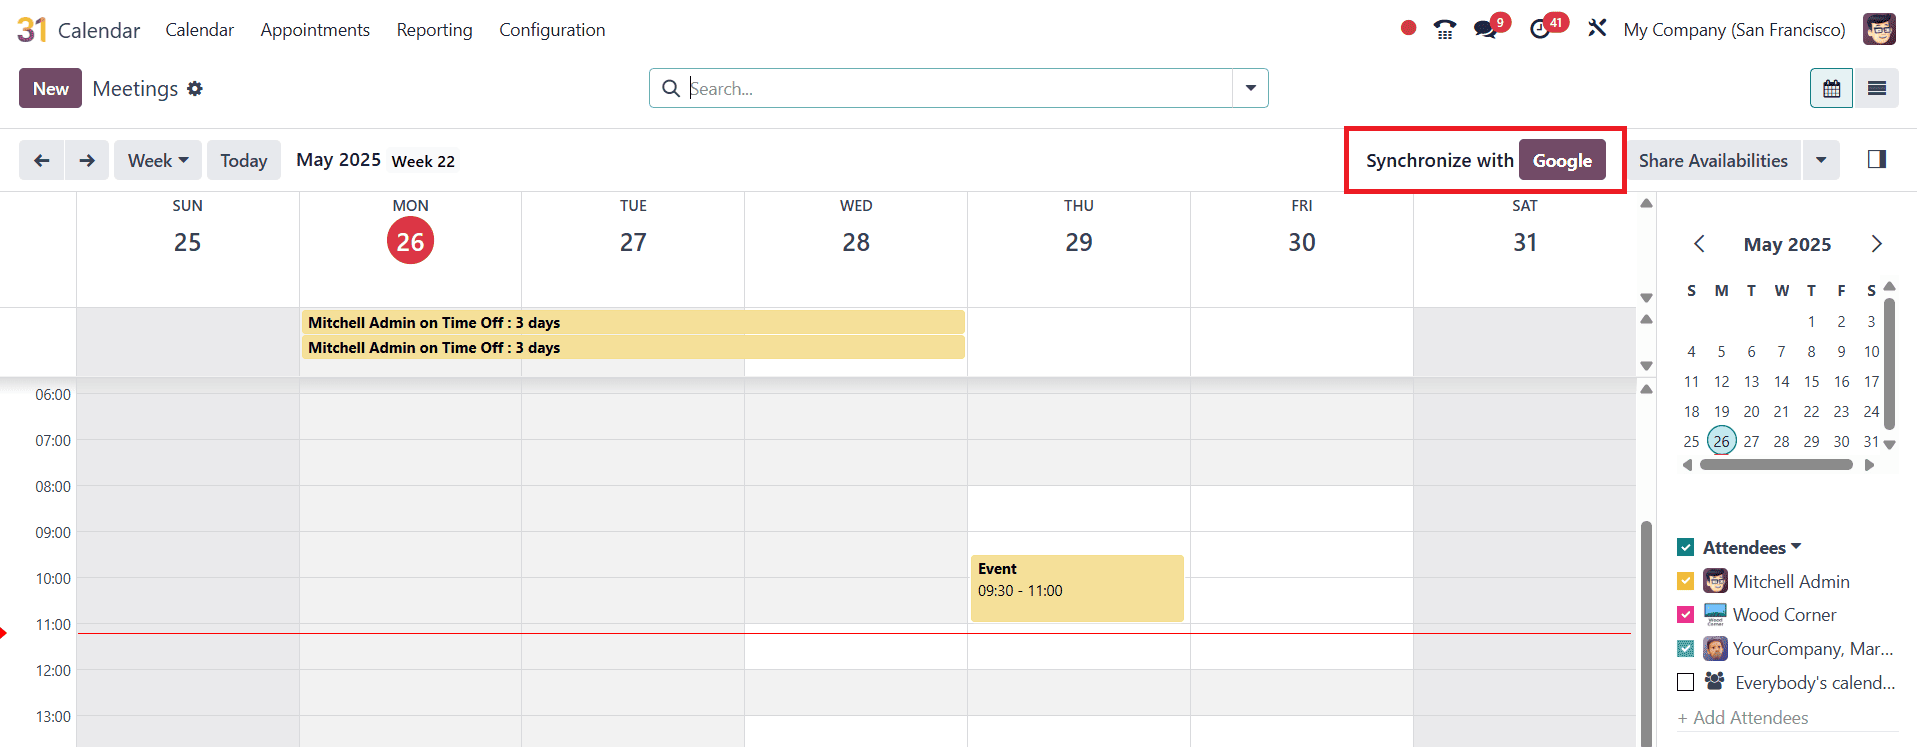This screenshot has height=747, width=1917.
Task: Go to previous week arrow
Action: 41,160
